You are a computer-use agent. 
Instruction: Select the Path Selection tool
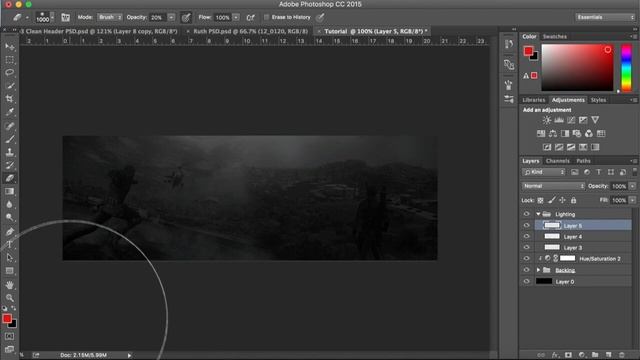[9, 258]
